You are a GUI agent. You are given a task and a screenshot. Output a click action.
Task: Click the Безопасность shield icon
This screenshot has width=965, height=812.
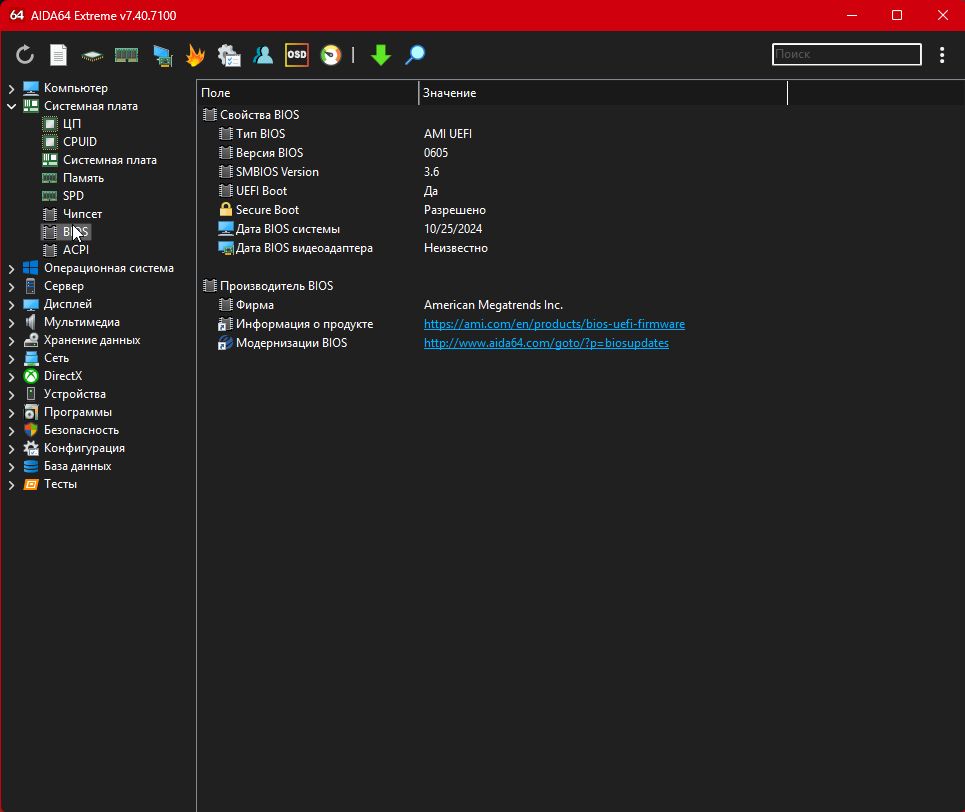31,430
